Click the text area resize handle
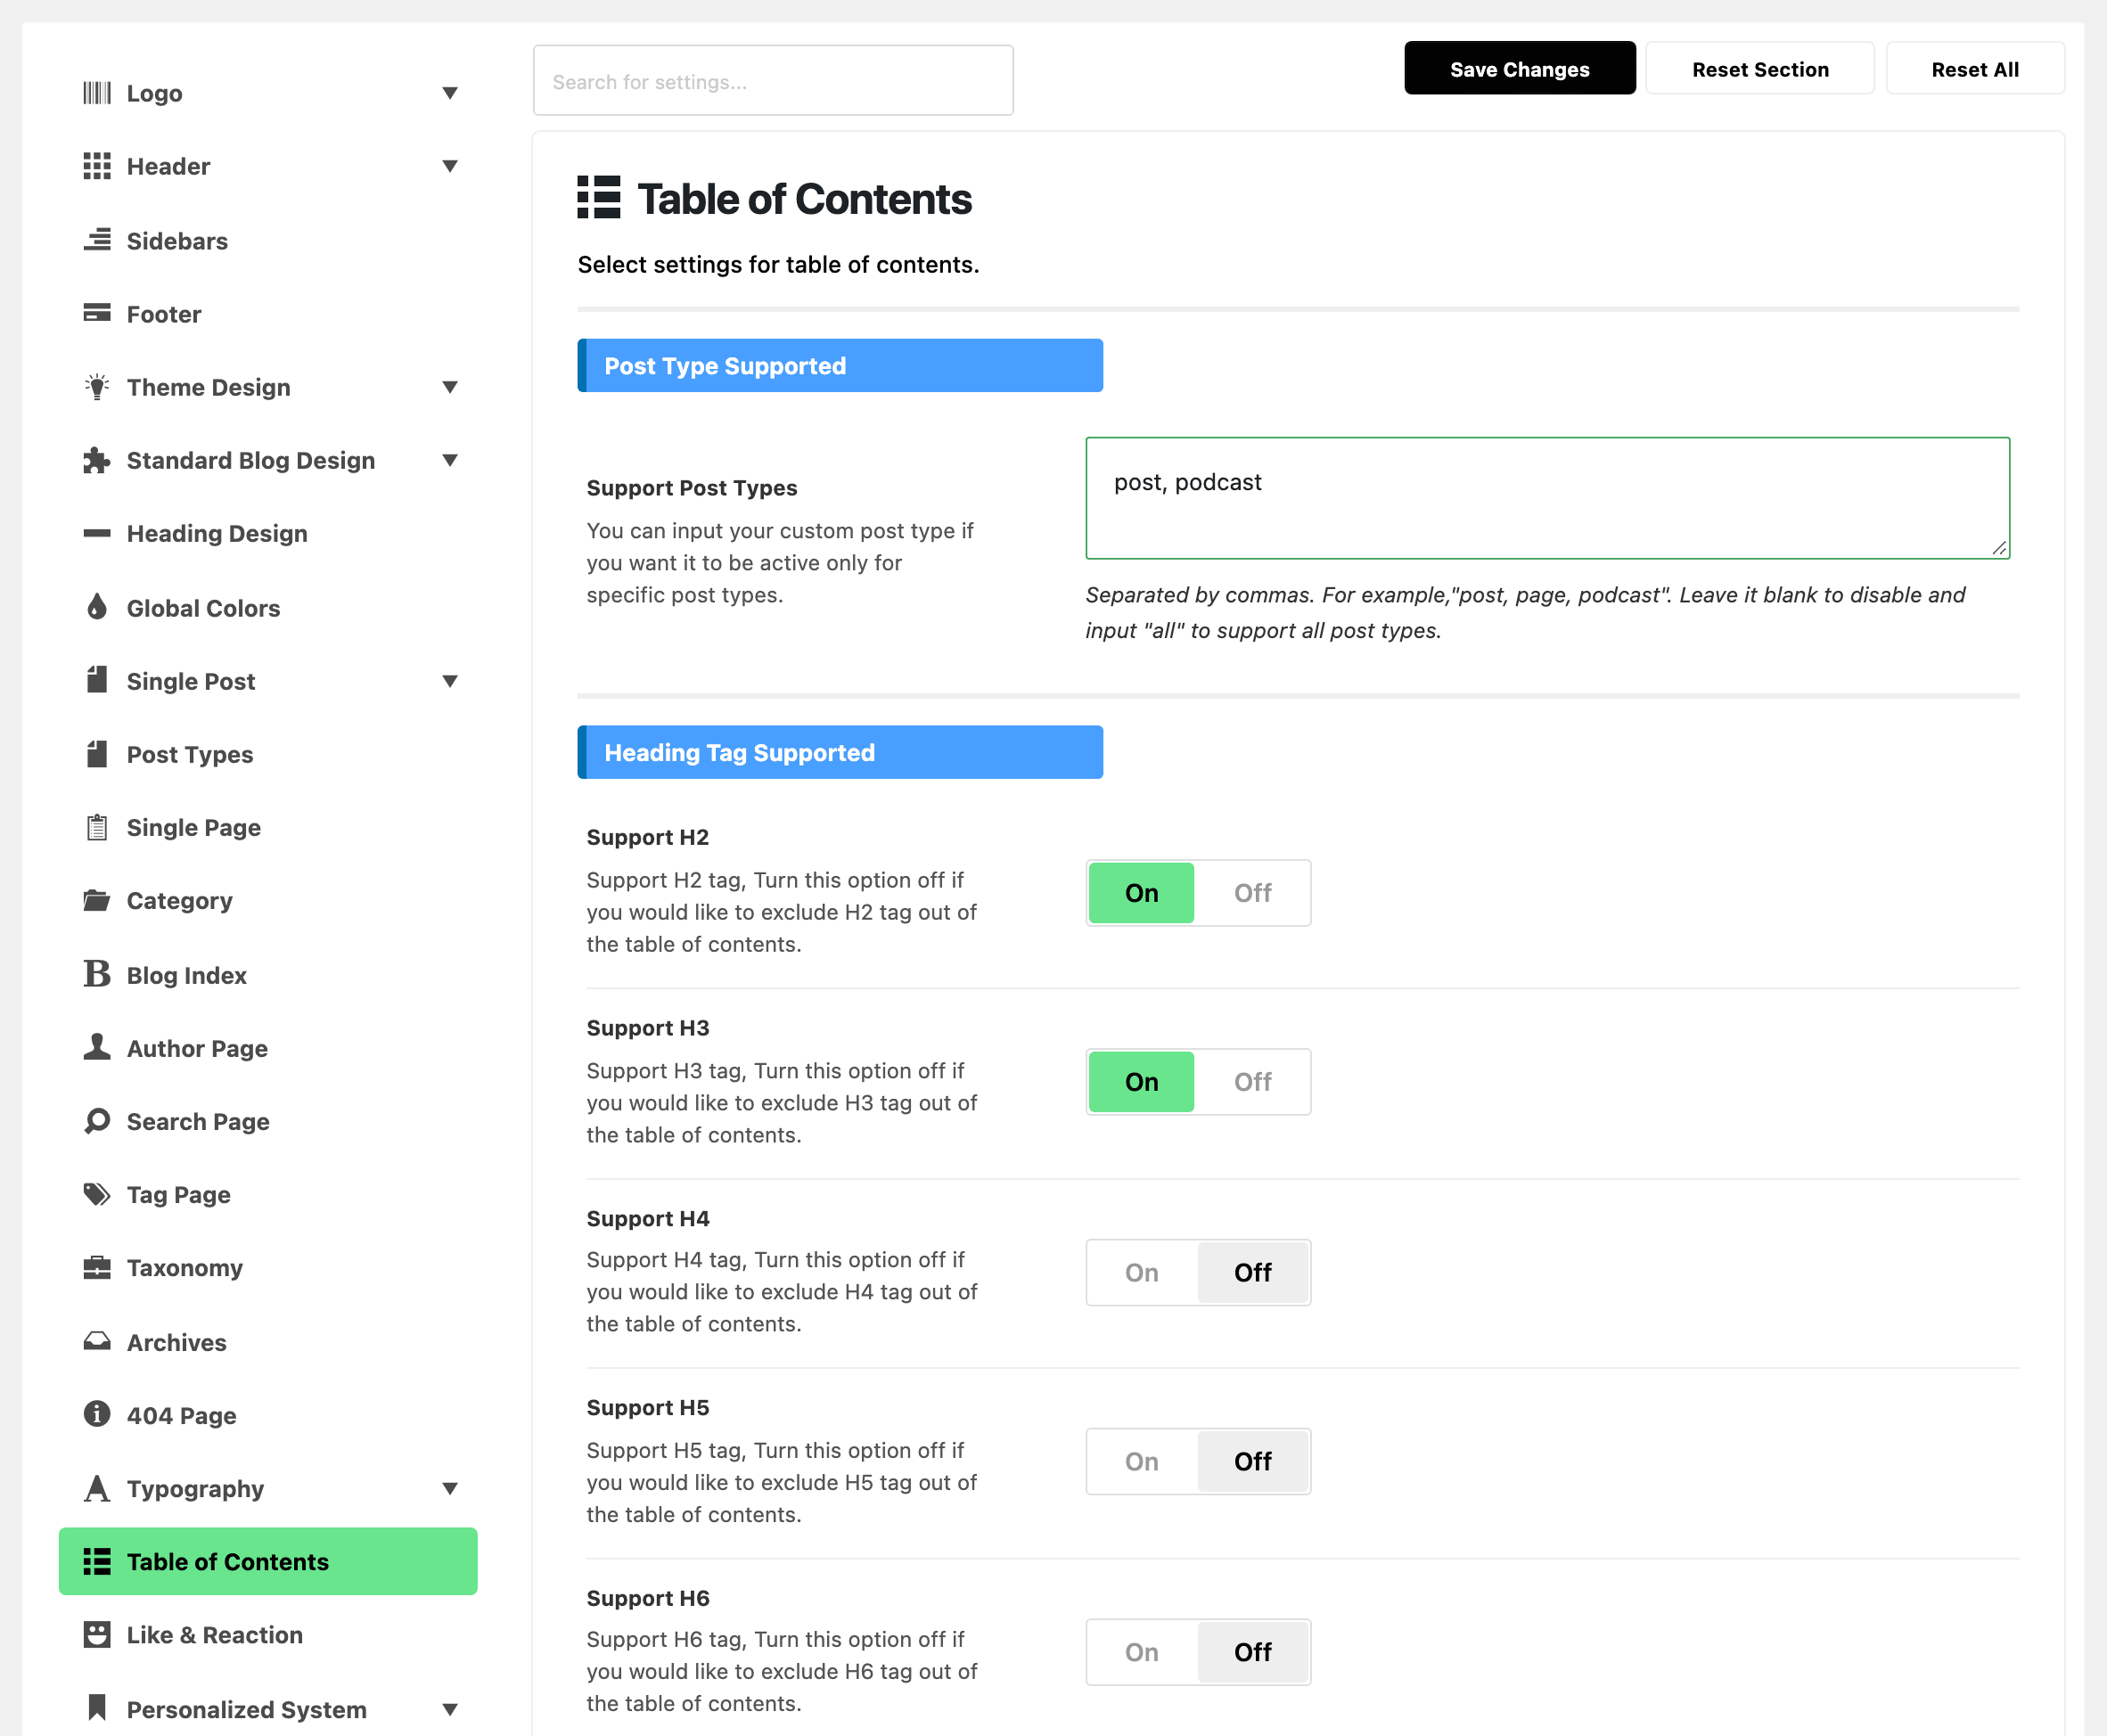 click(1998, 547)
